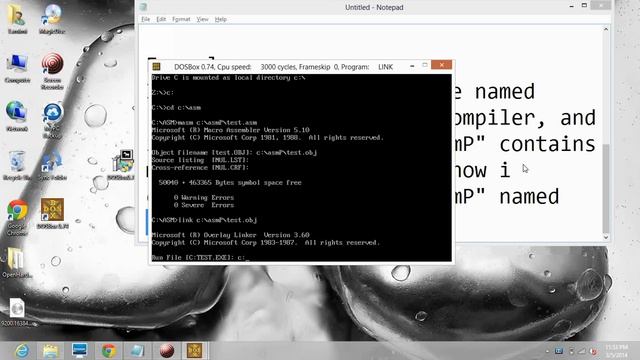
Task: Open the MagicDisc desktop shortcut
Action: point(52,18)
